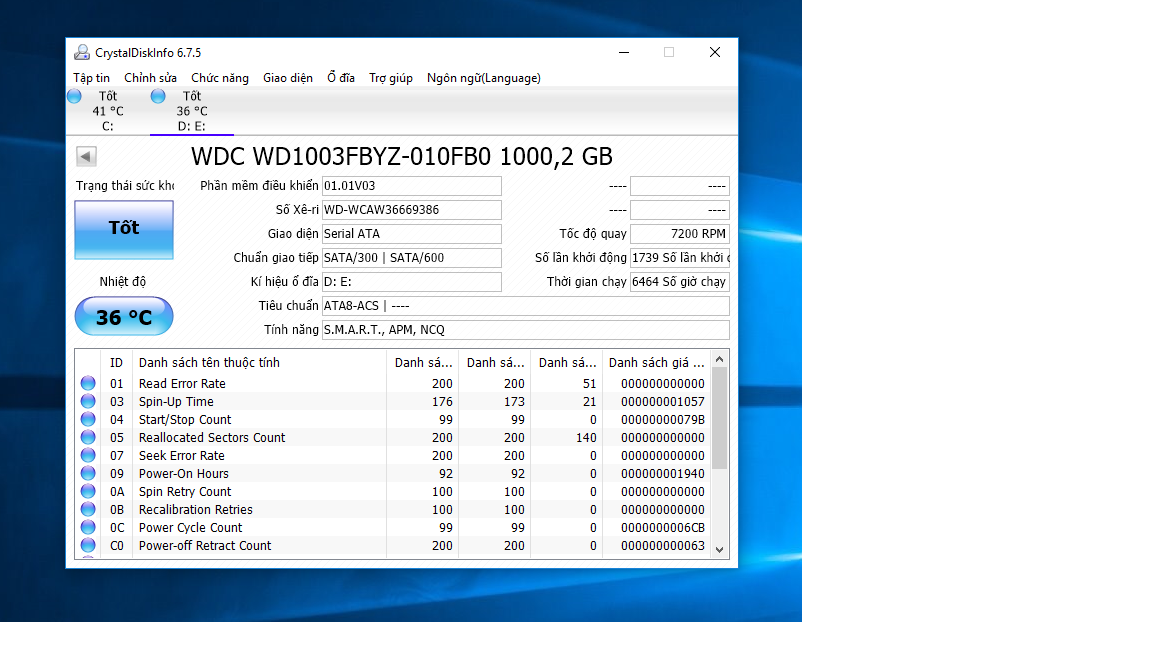Click the Serial ATA interface field
The height and width of the screenshot is (648, 1152).
(x=411, y=234)
